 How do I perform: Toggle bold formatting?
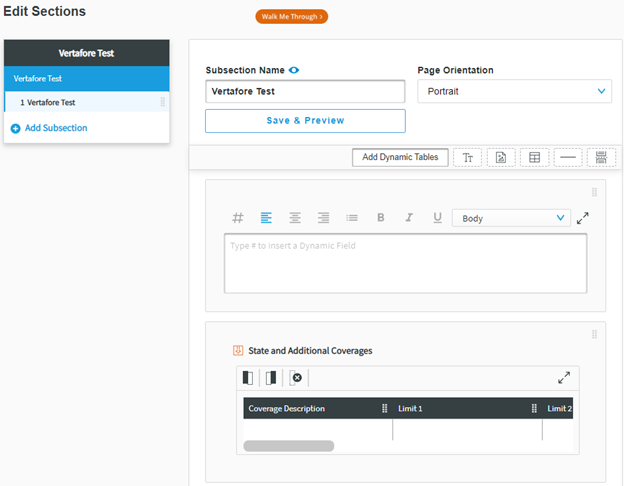point(380,218)
